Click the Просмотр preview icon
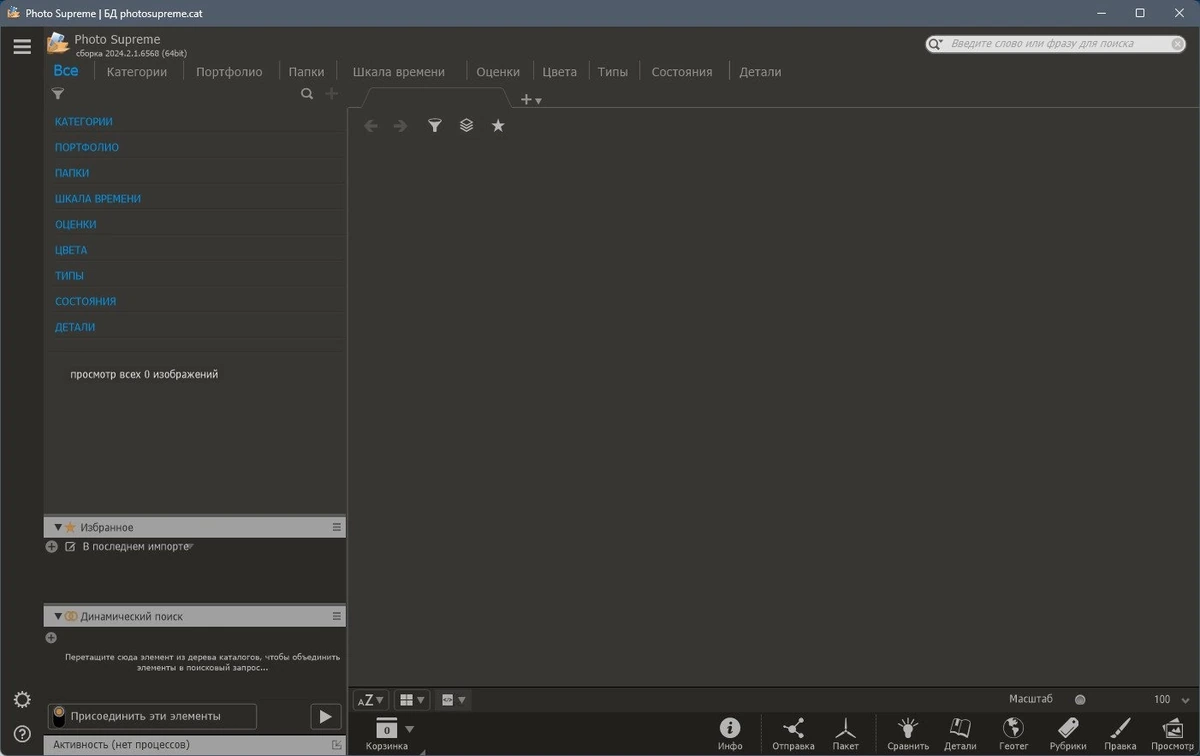 pos(1172,733)
